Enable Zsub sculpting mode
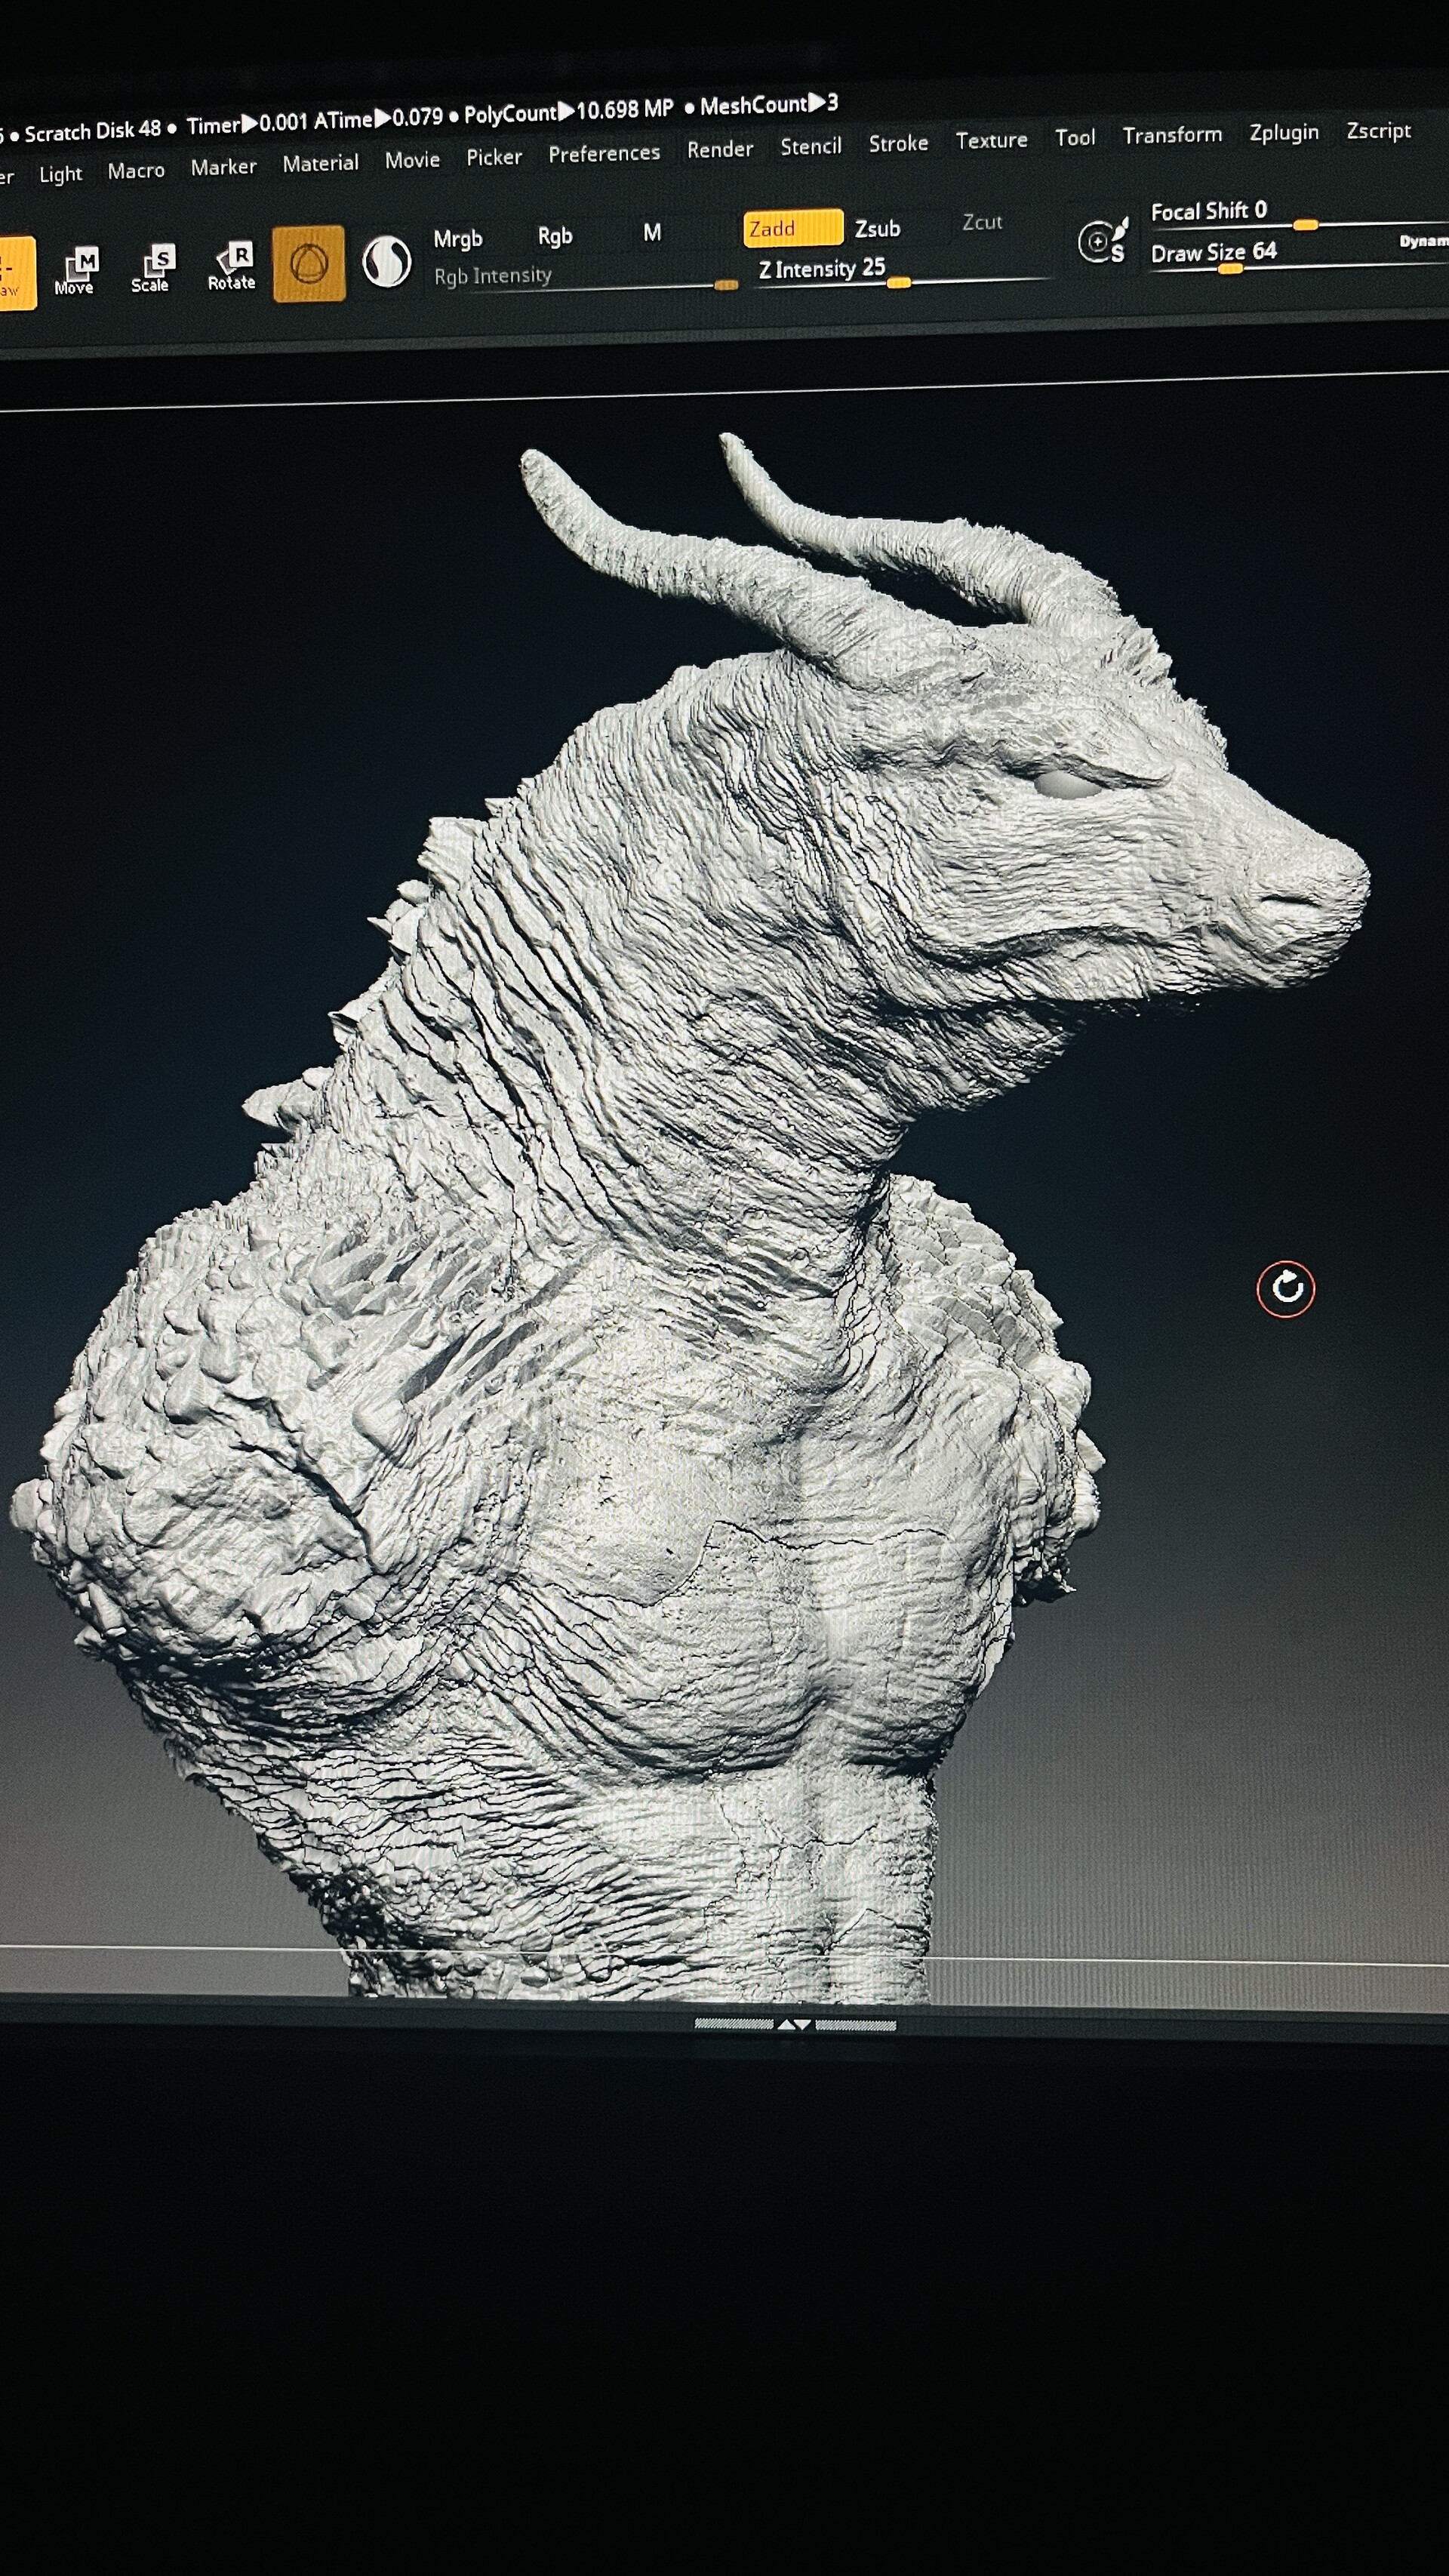Screen dimensions: 1449x2576 (x=878, y=229)
